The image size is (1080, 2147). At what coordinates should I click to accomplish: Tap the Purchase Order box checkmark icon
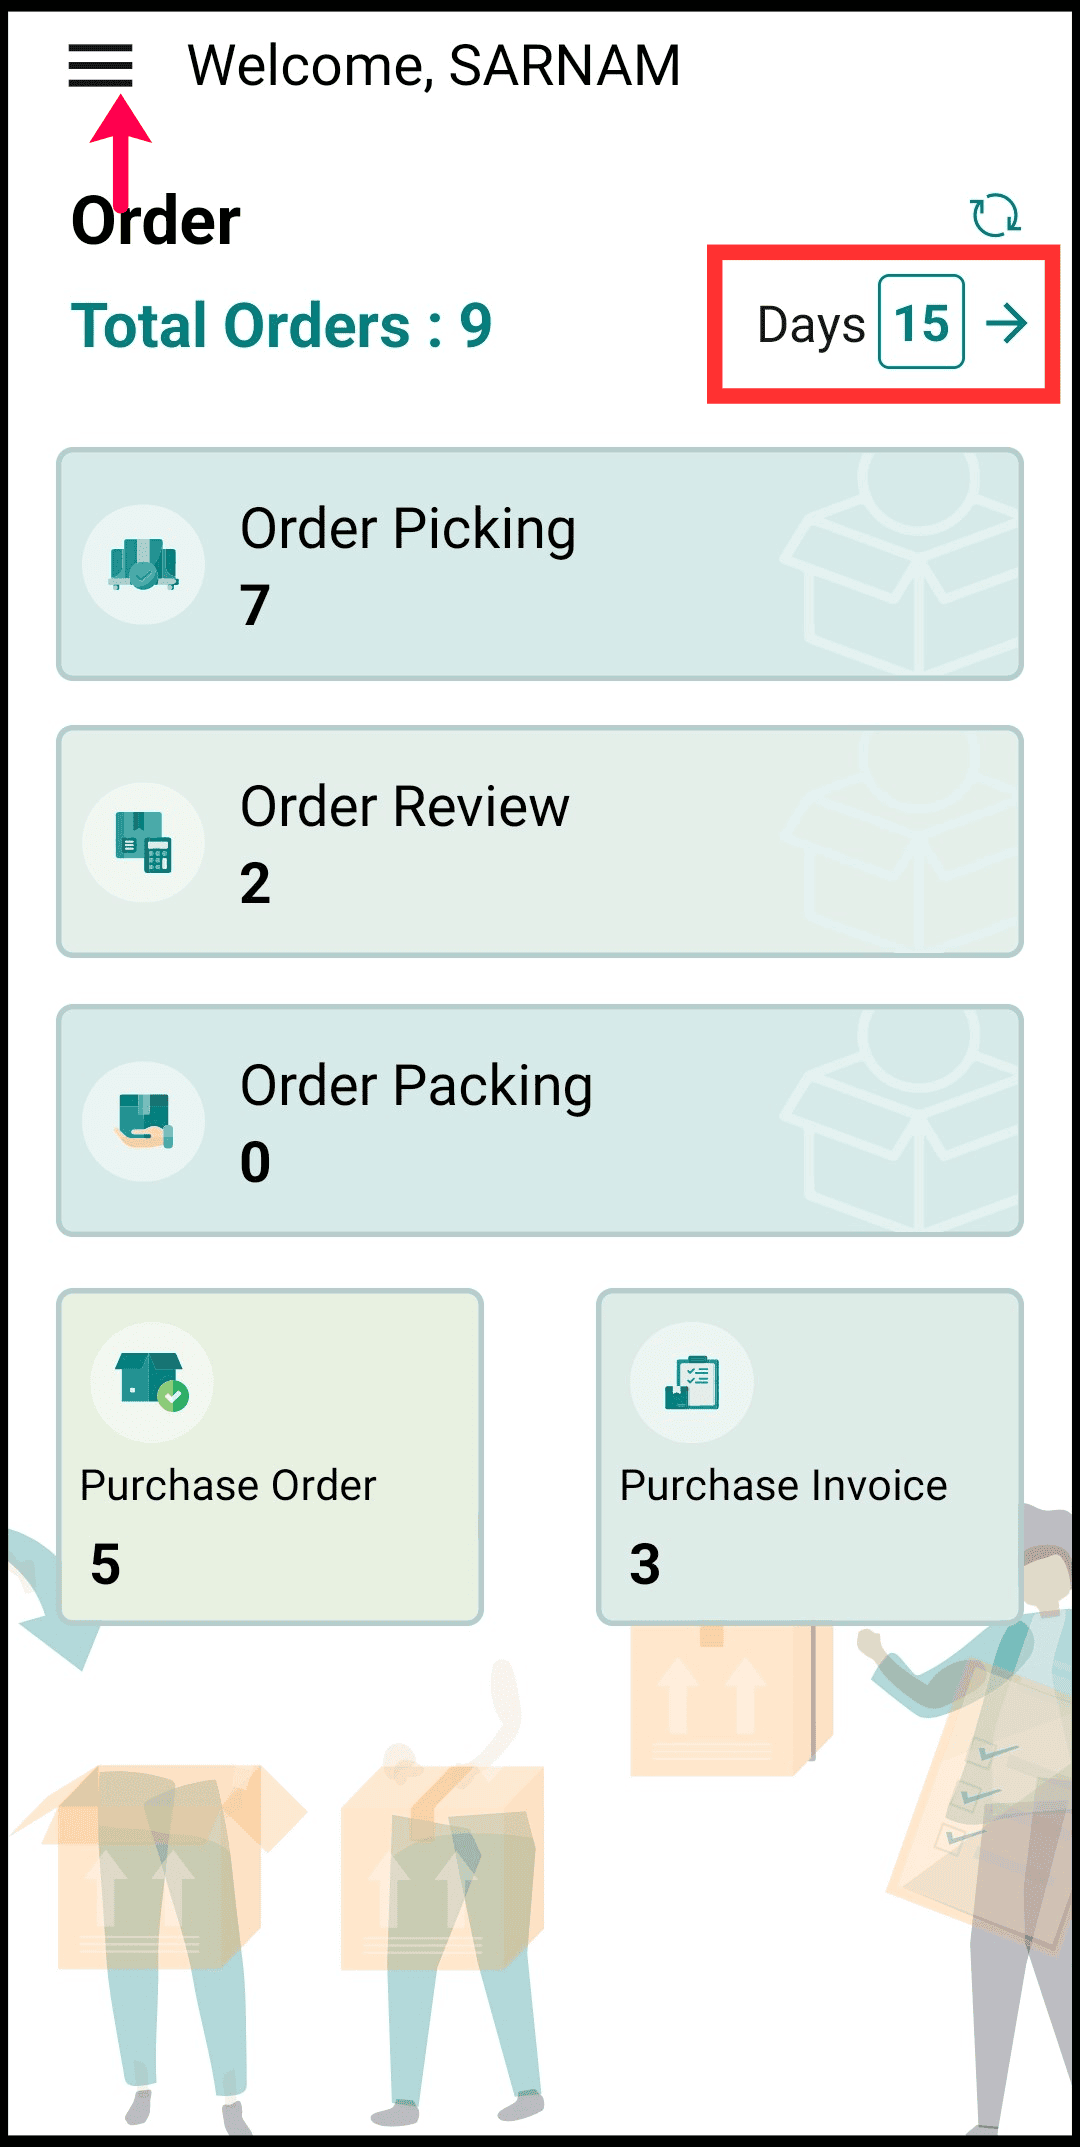pos(152,1382)
